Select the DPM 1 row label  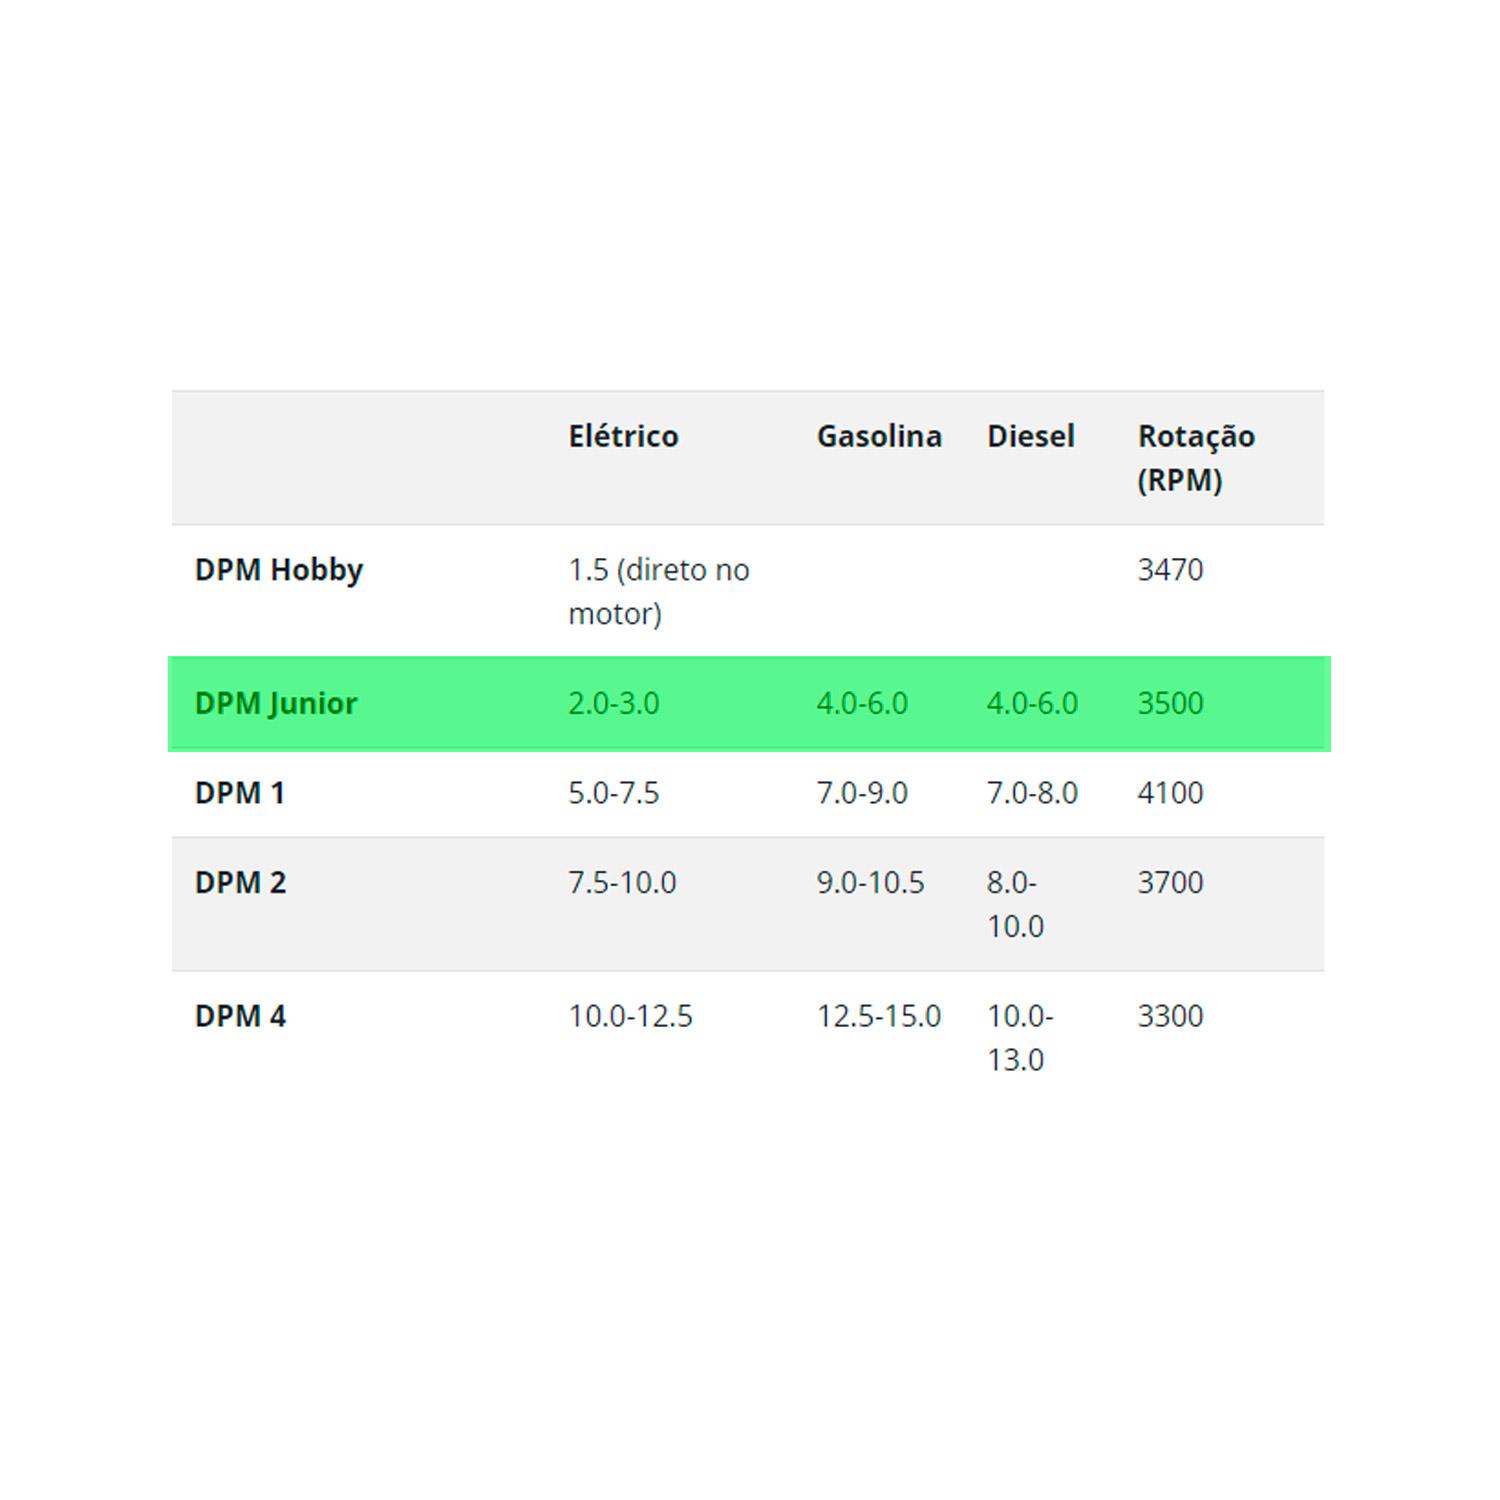coord(240,793)
